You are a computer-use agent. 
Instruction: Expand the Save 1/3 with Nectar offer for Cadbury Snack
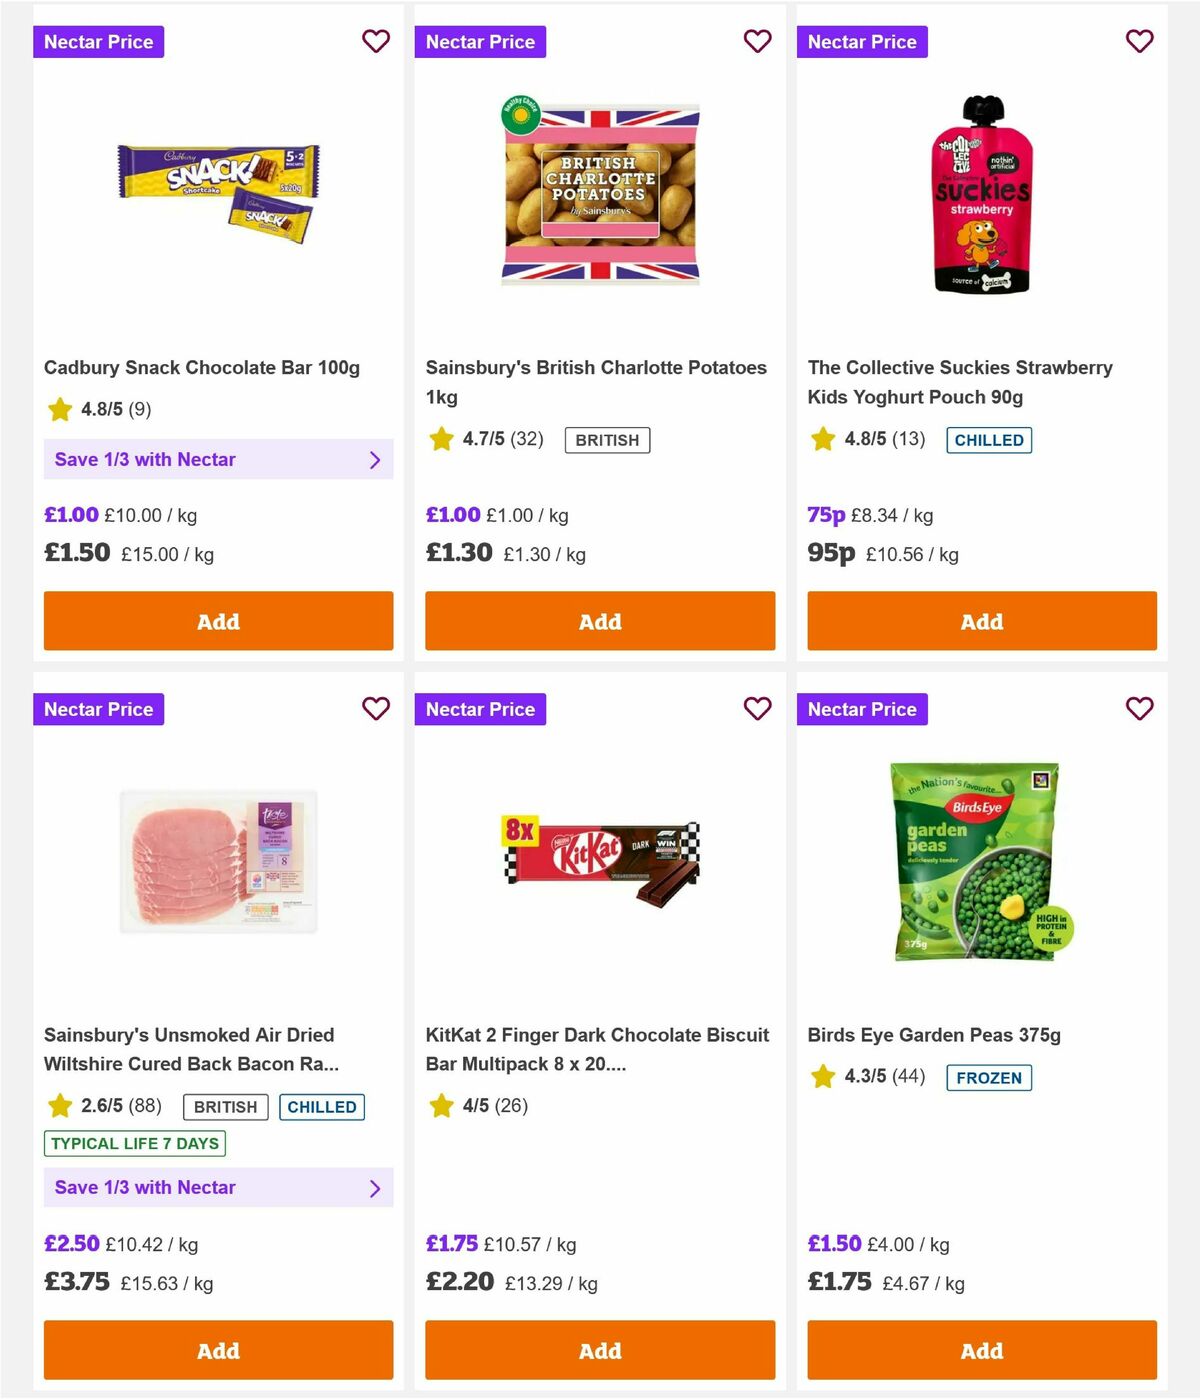click(218, 459)
